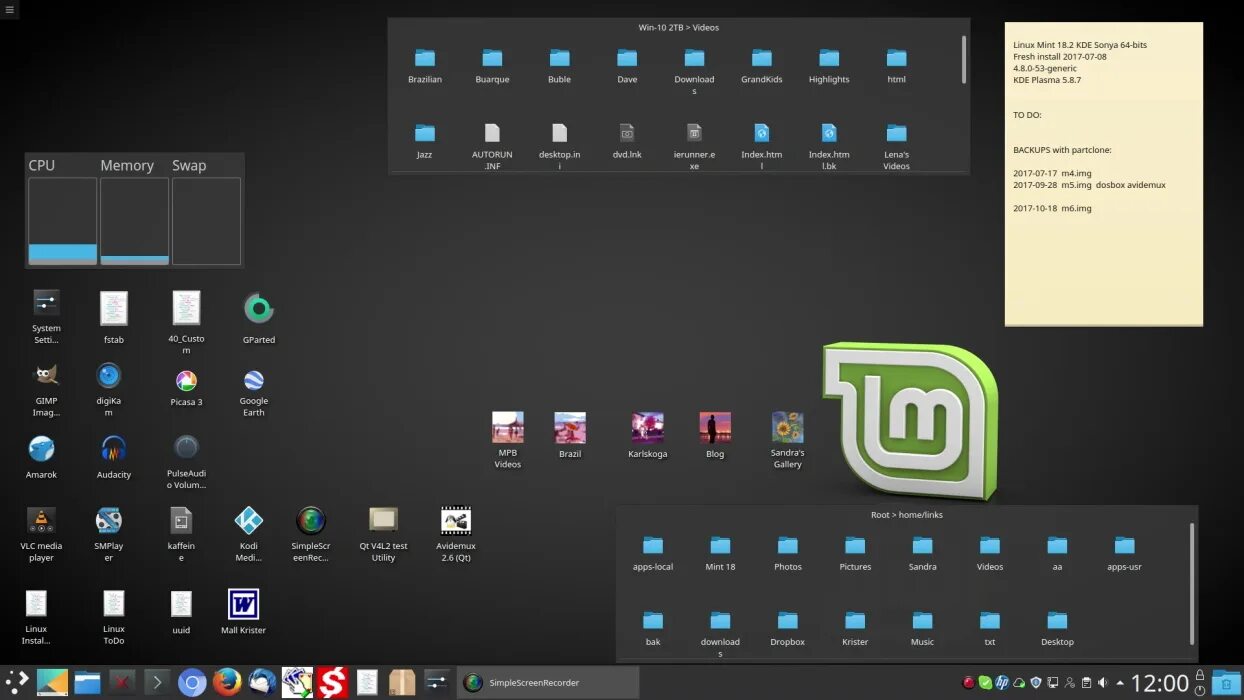Open PulseAudio Volume Control icon
This screenshot has width=1244, height=700.
(x=186, y=462)
